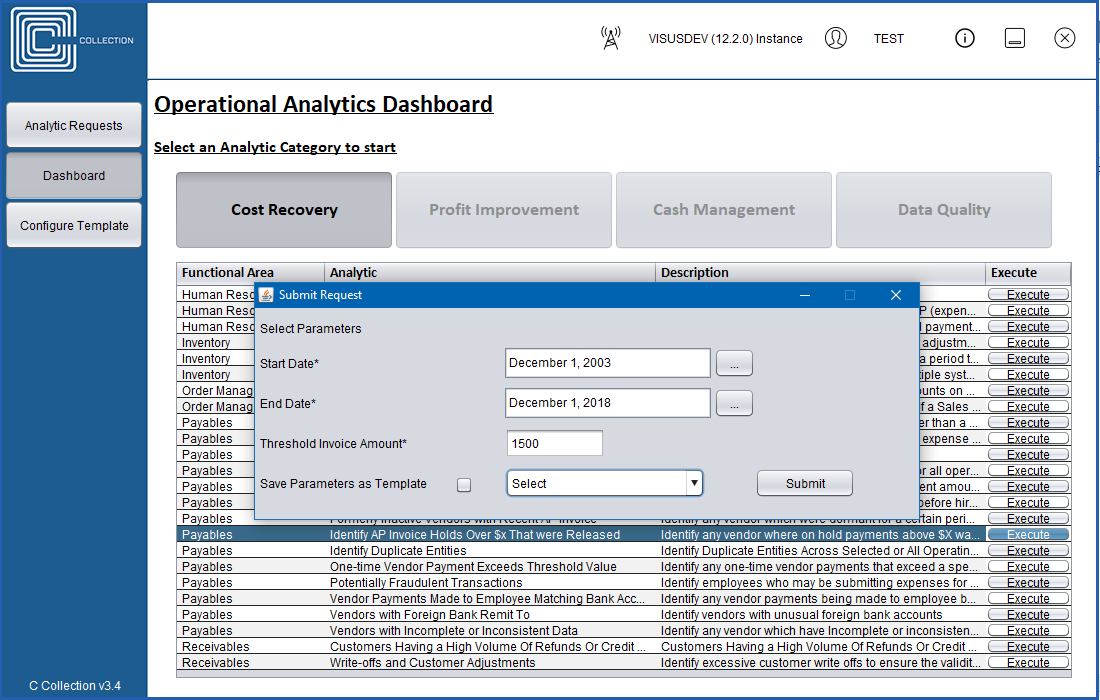Enable Save Parameters as Template checkbox
This screenshot has height=700, width=1100.
(464, 485)
